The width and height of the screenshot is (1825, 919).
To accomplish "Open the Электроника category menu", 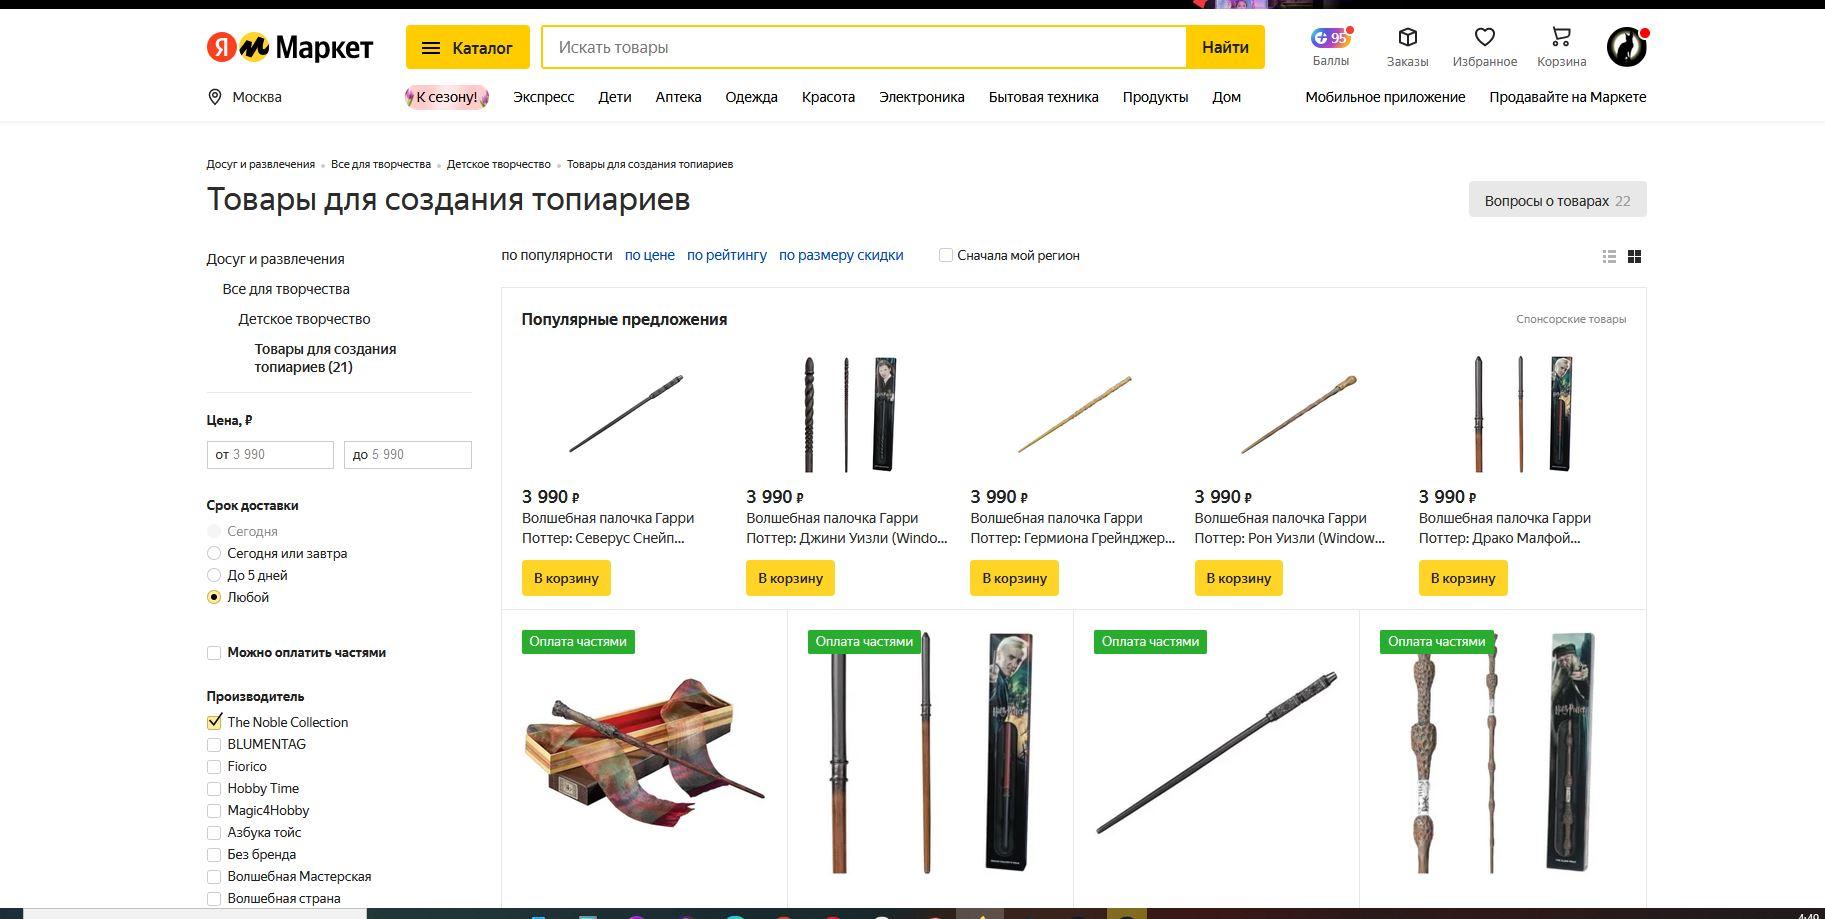I will click(921, 97).
